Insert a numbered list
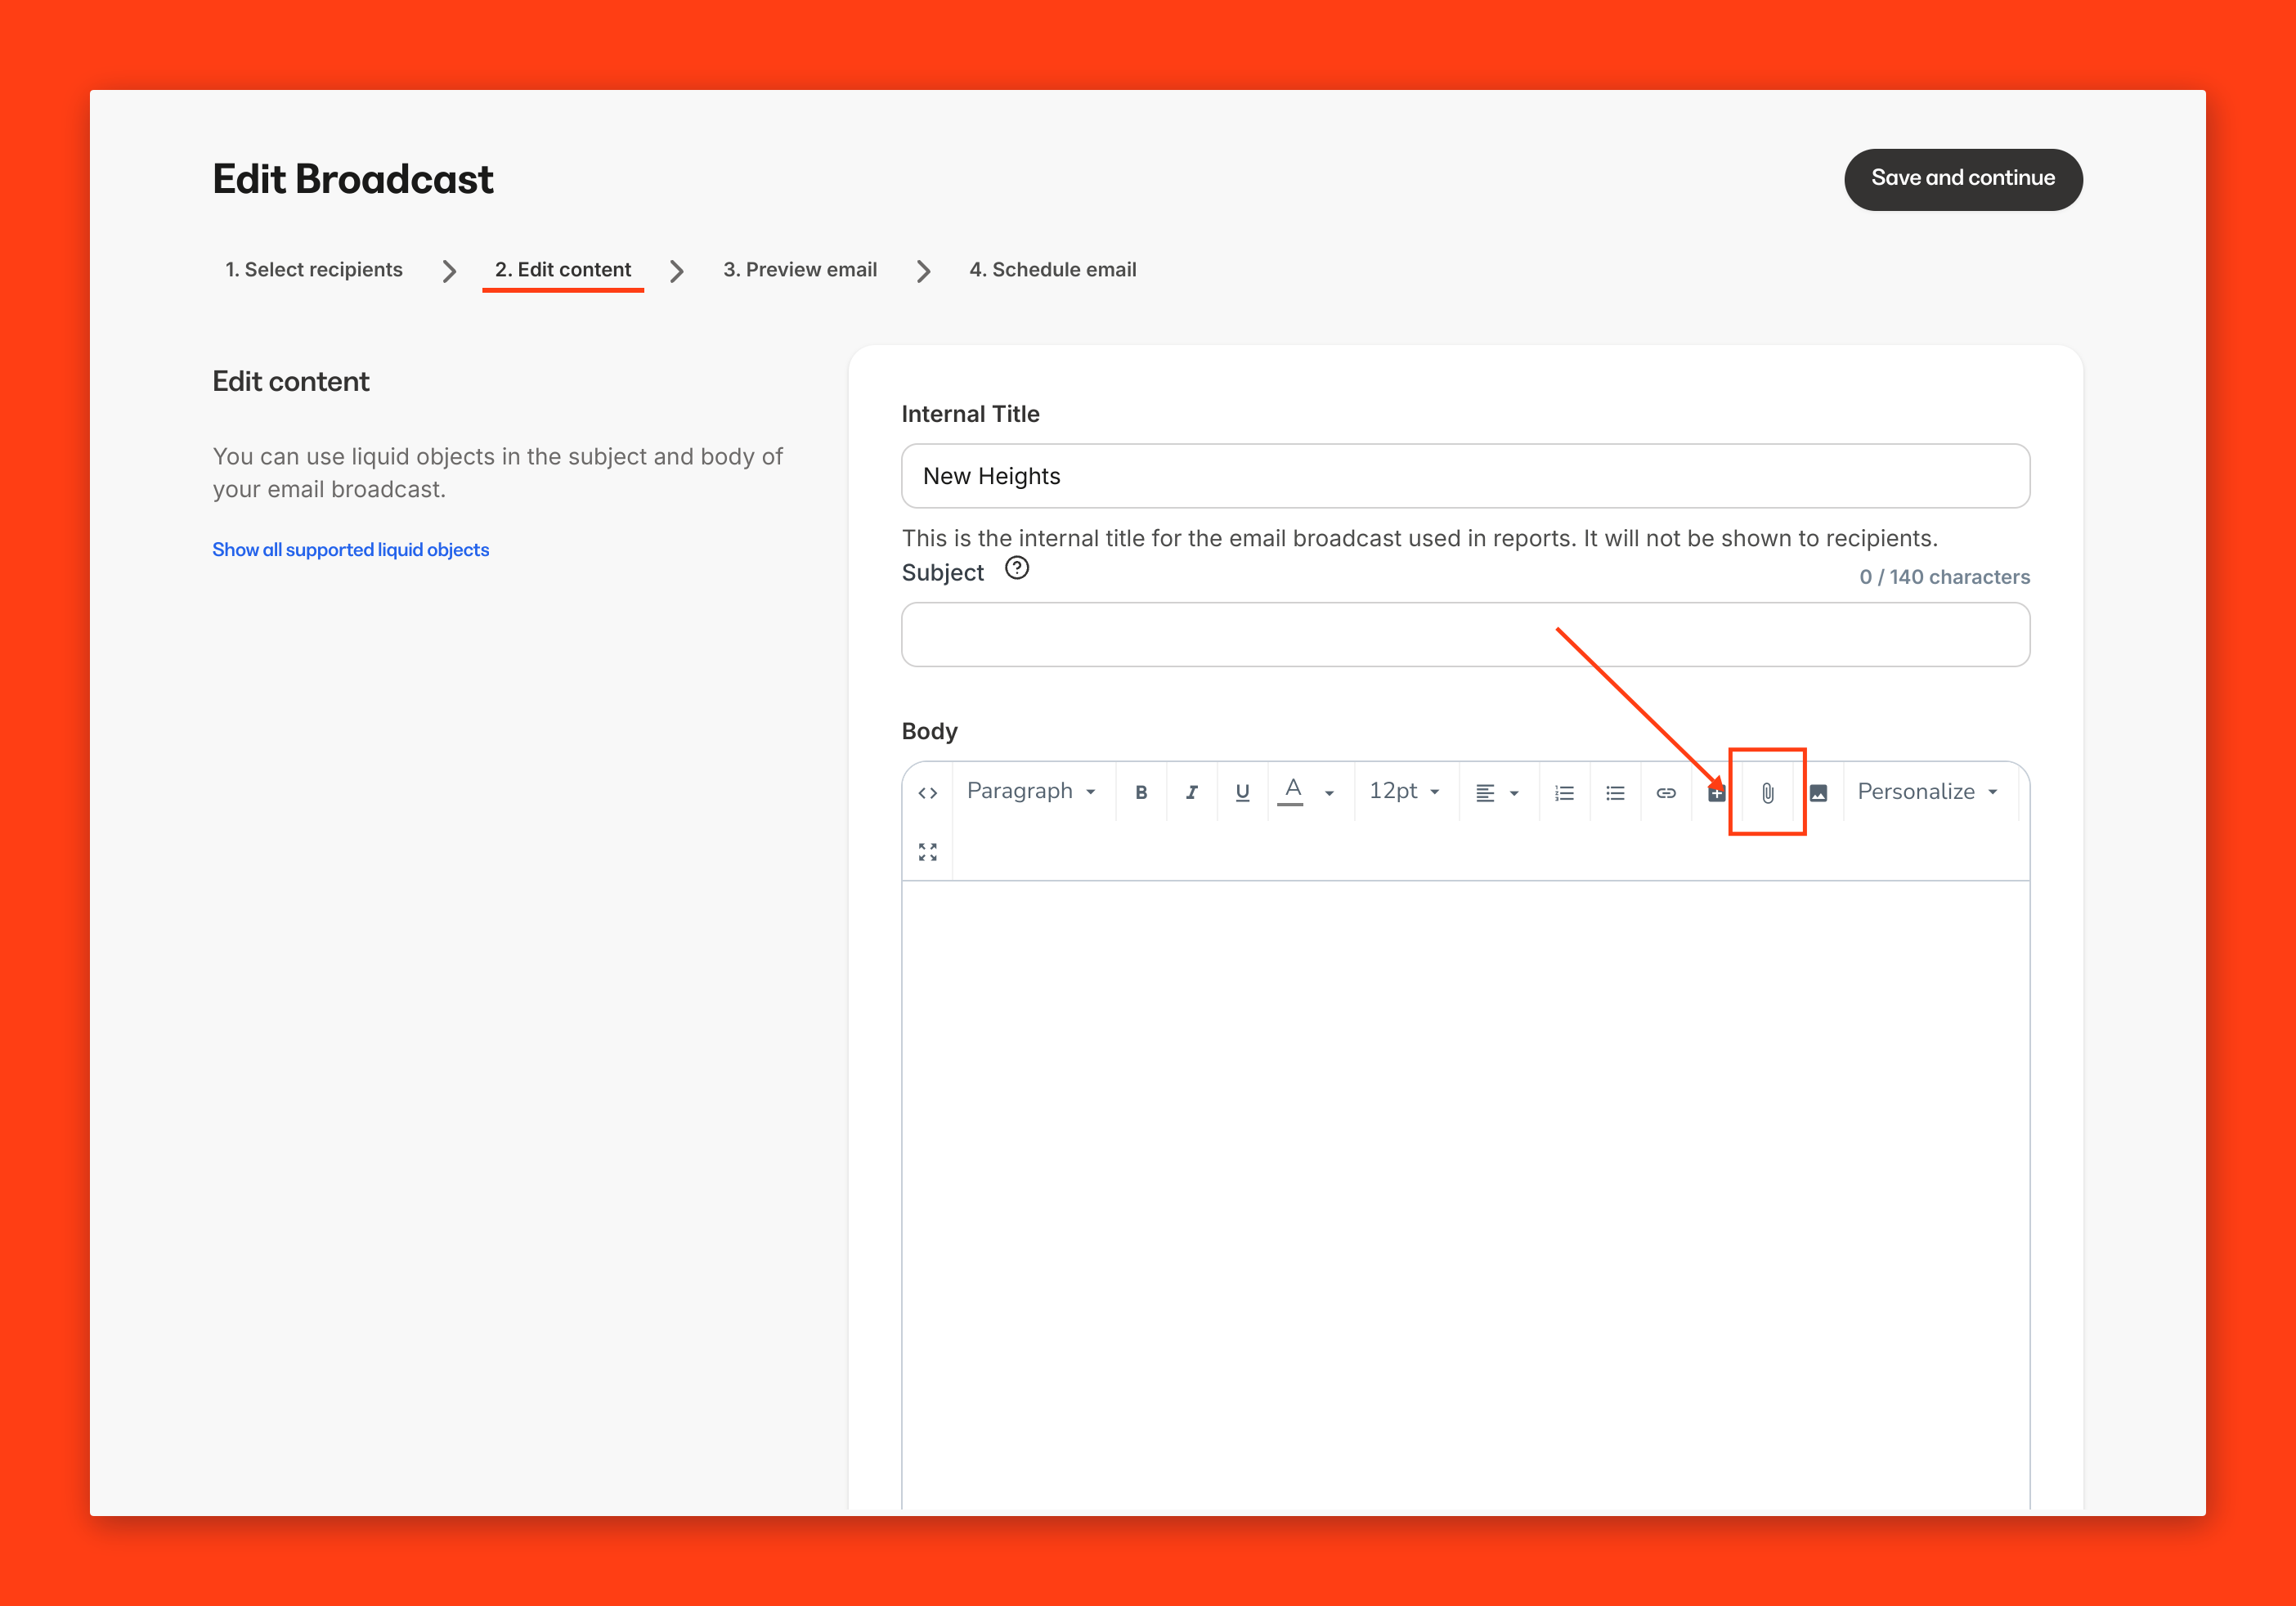 pyautogui.click(x=1564, y=793)
